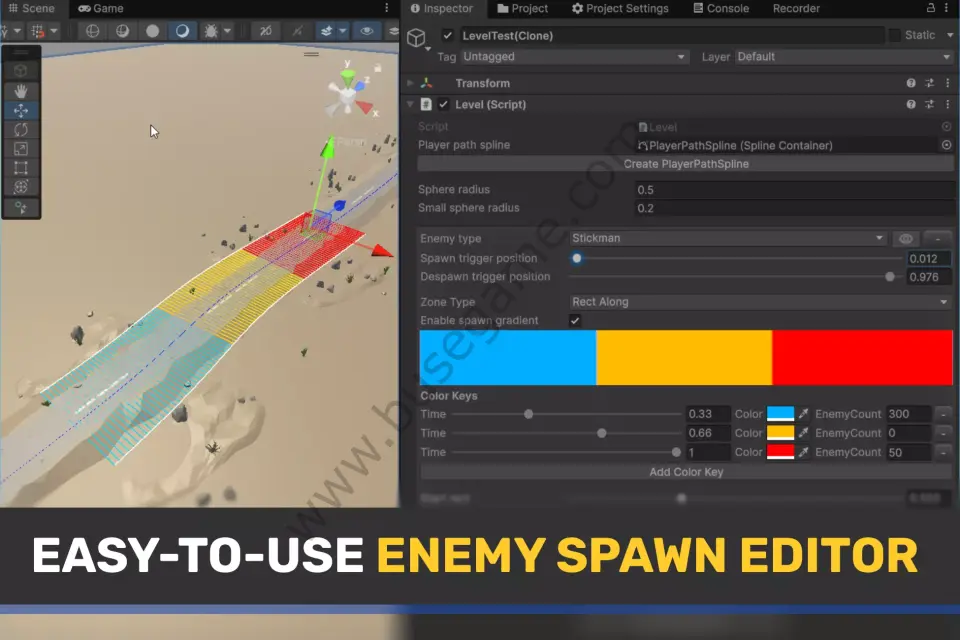The width and height of the screenshot is (960, 640).
Task: Switch to the Console tab
Action: (719, 8)
